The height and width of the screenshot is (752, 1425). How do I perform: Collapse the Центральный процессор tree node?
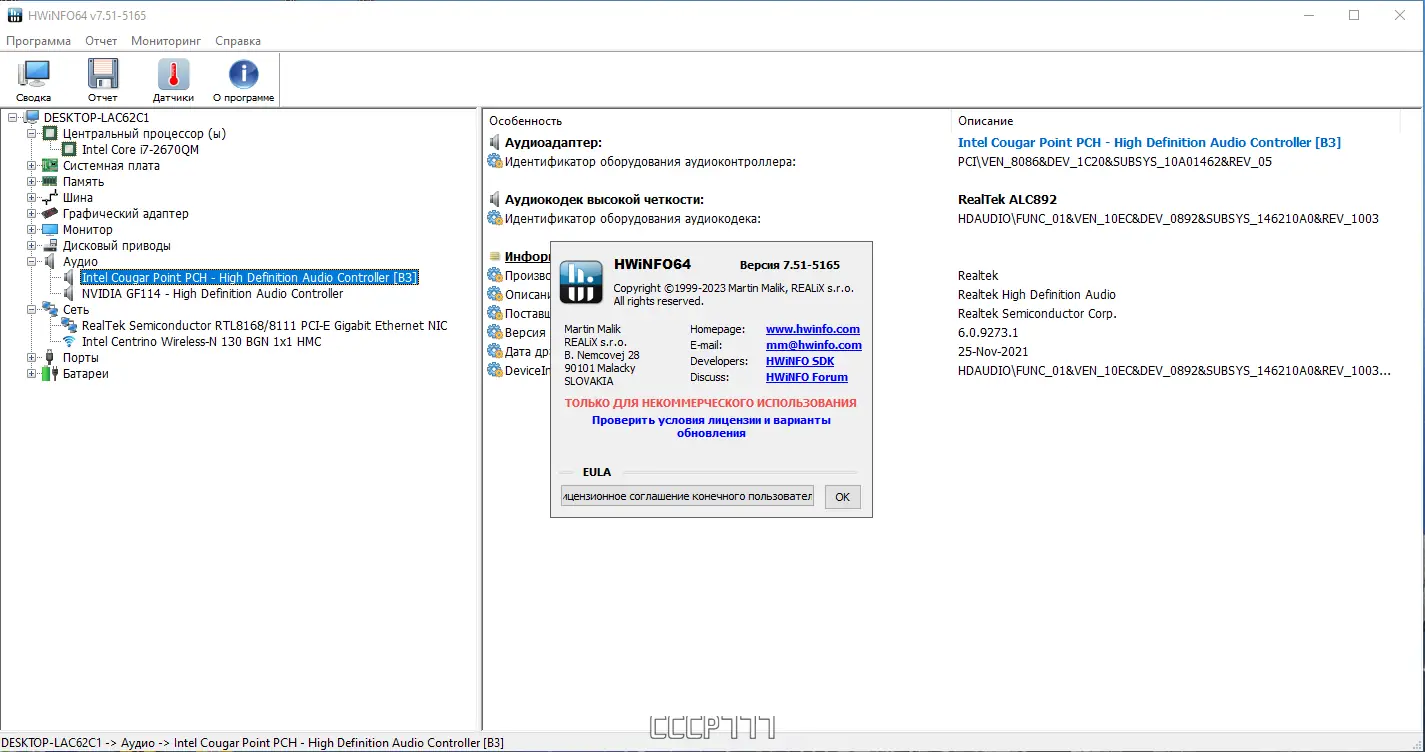point(32,134)
